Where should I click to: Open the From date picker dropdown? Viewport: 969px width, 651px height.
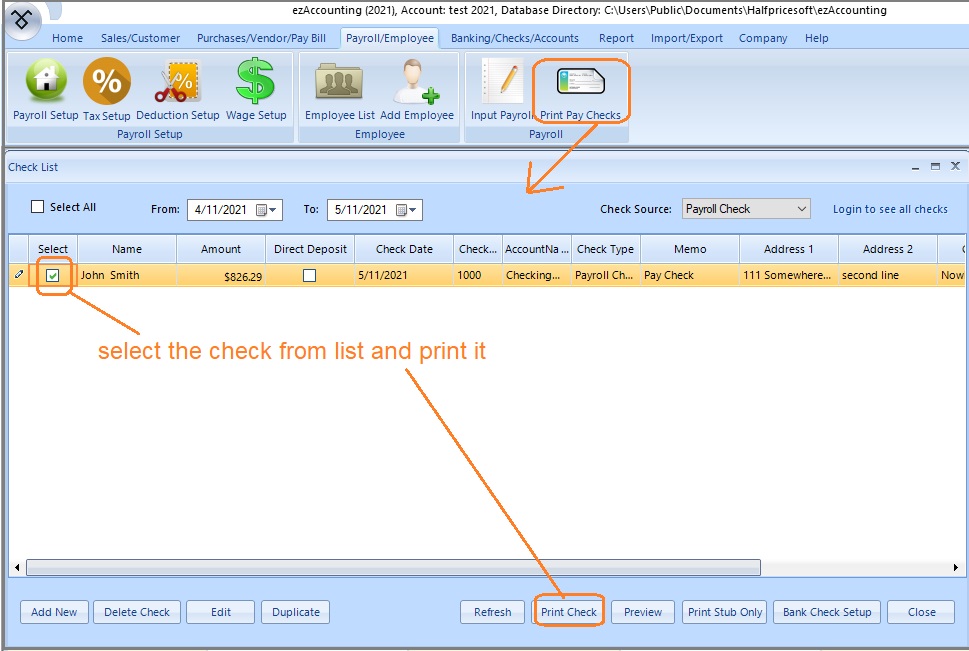pyautogui.click(x=269, y=210)
